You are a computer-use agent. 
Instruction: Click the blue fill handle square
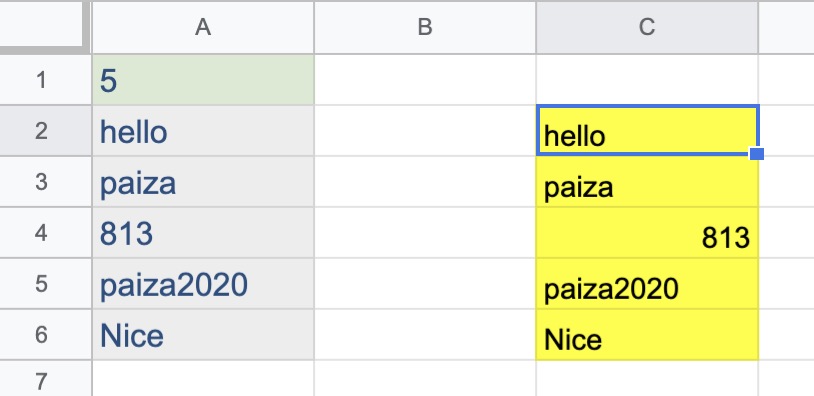757,154
